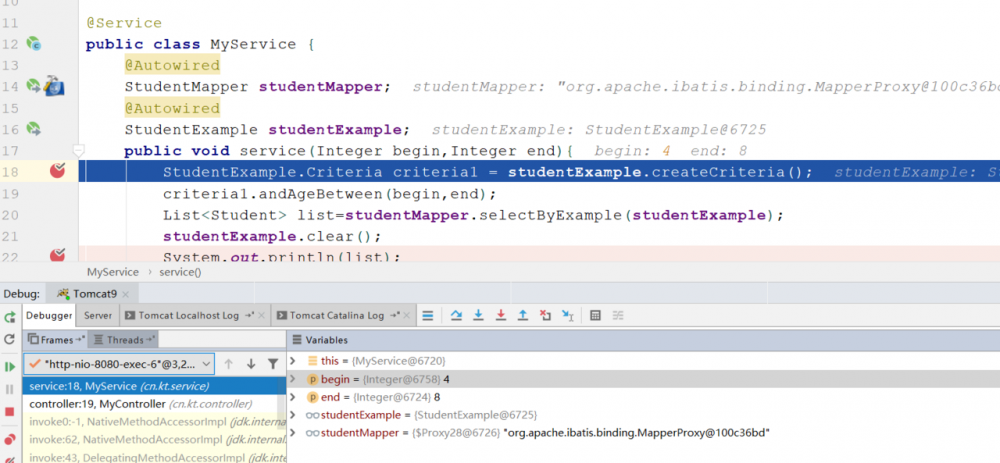Open the thread selector http-nio-8080-exec-6 dropdown
The height and width of the screenshot is (463, 1000).
click(x=119, y=364)
